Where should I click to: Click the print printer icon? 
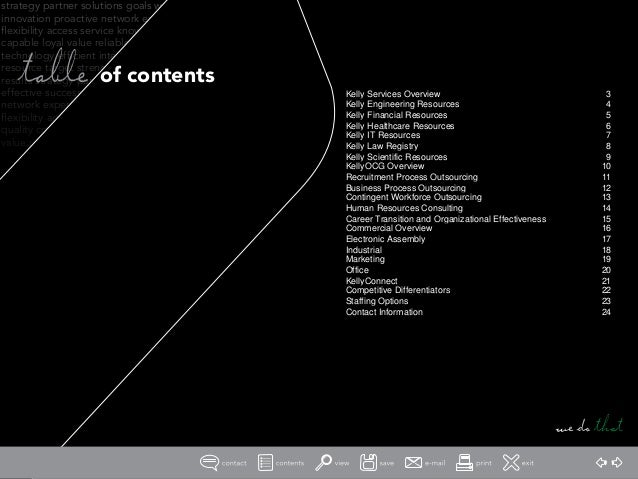pos(464,463)
